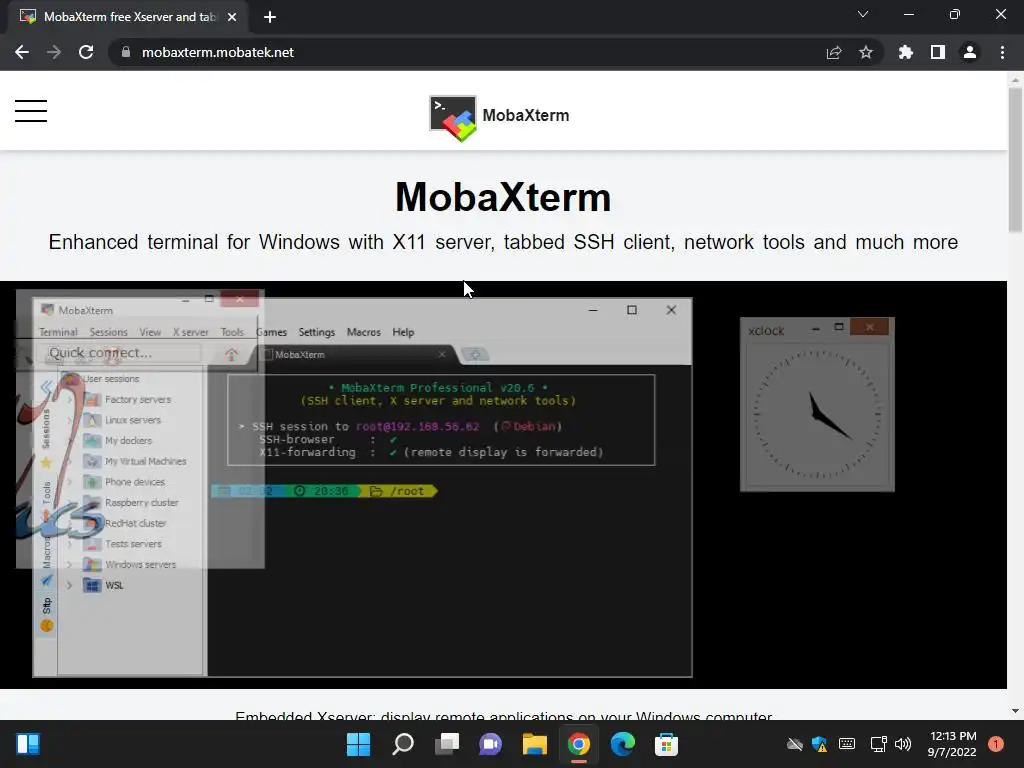
Task: Open Task View from the taskbar
Action: click(x=447, y=744)
